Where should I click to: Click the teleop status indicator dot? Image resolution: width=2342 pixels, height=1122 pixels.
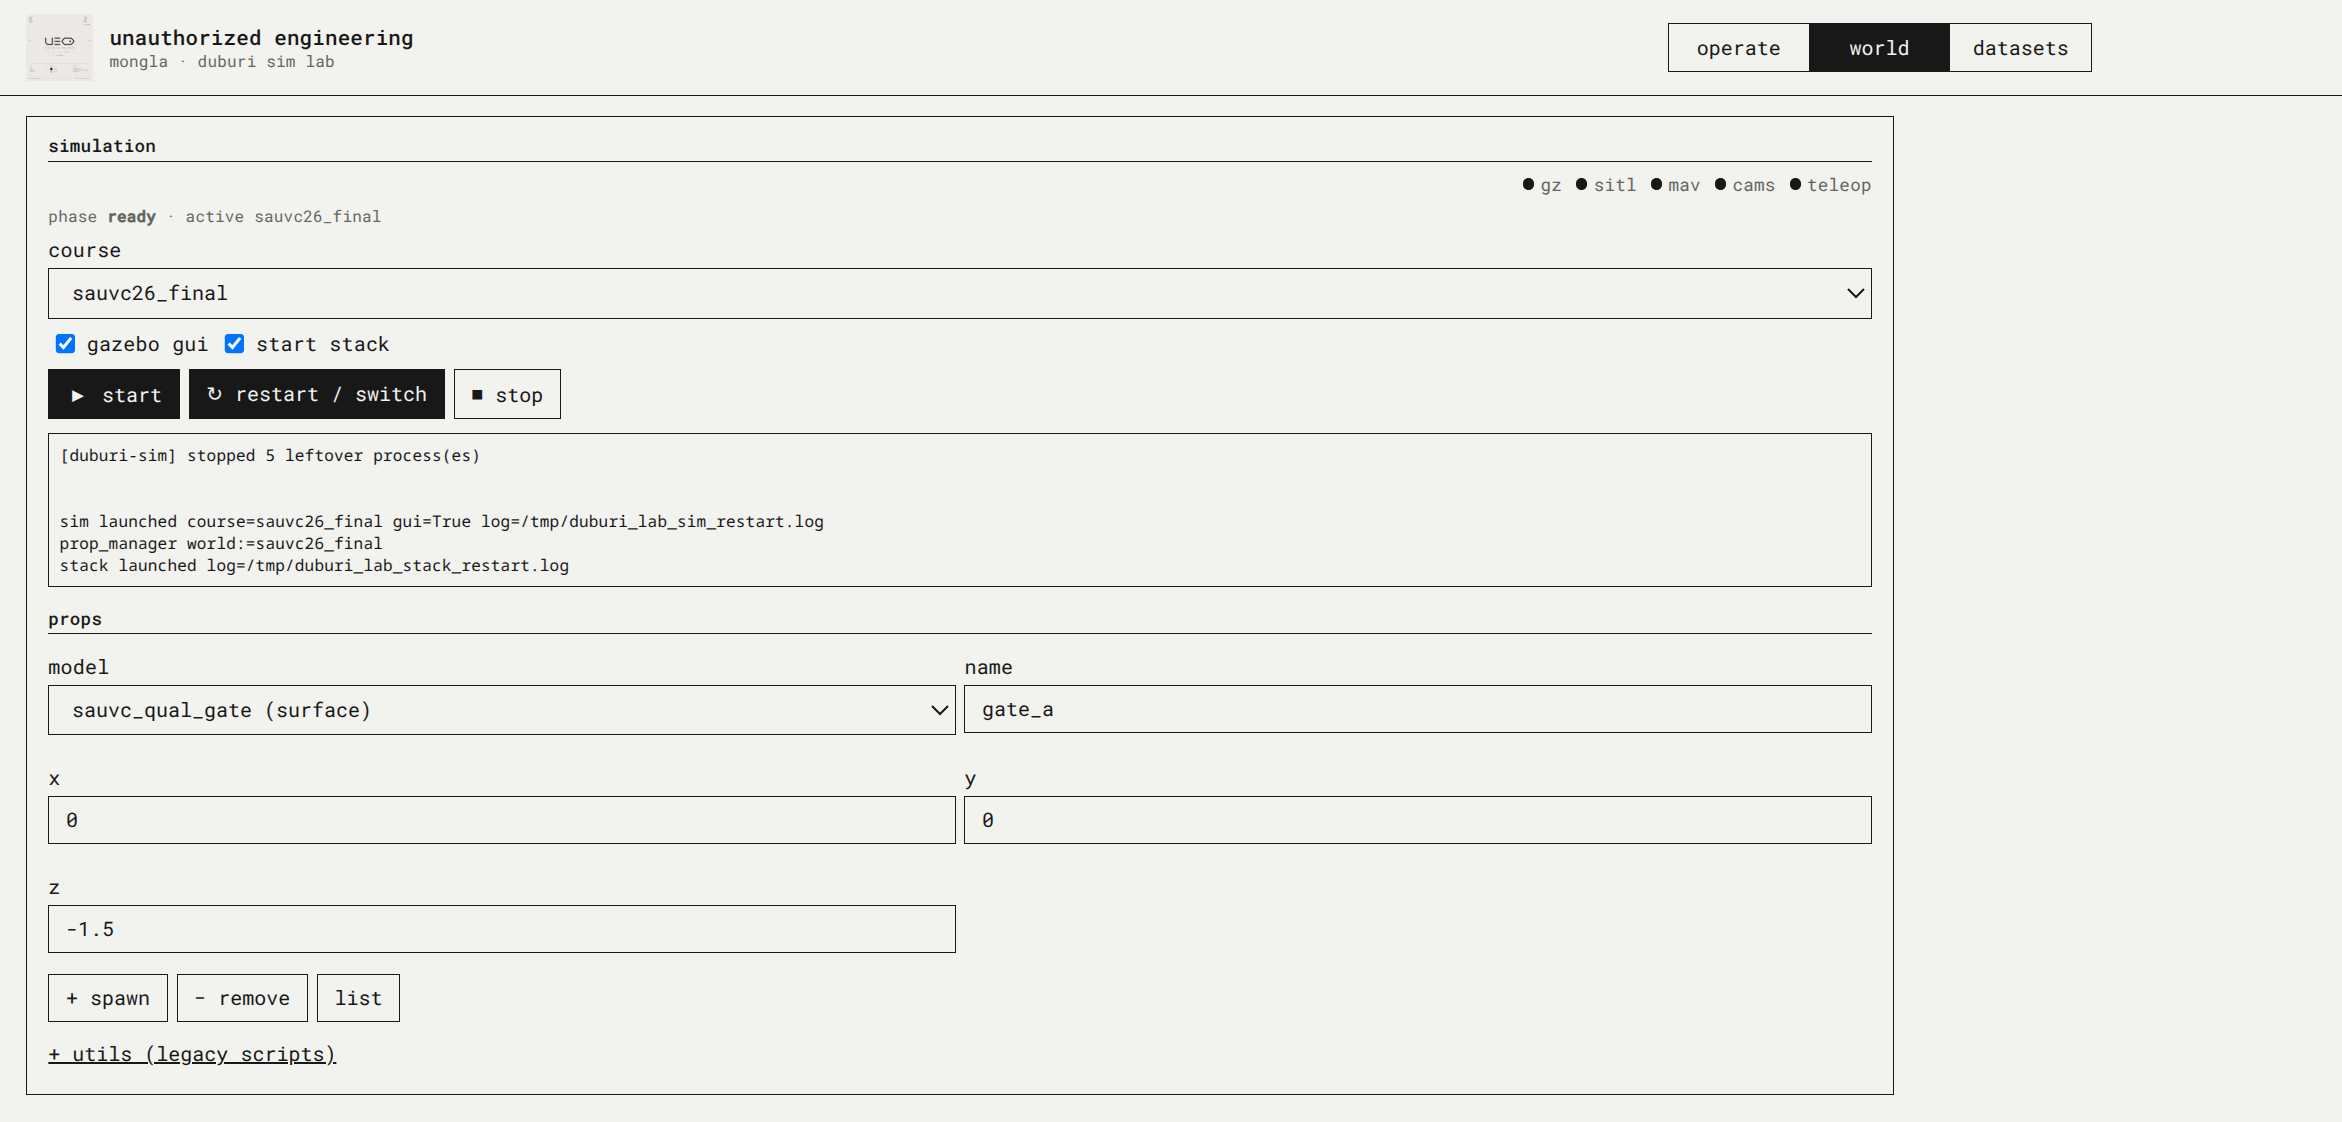1795,184
